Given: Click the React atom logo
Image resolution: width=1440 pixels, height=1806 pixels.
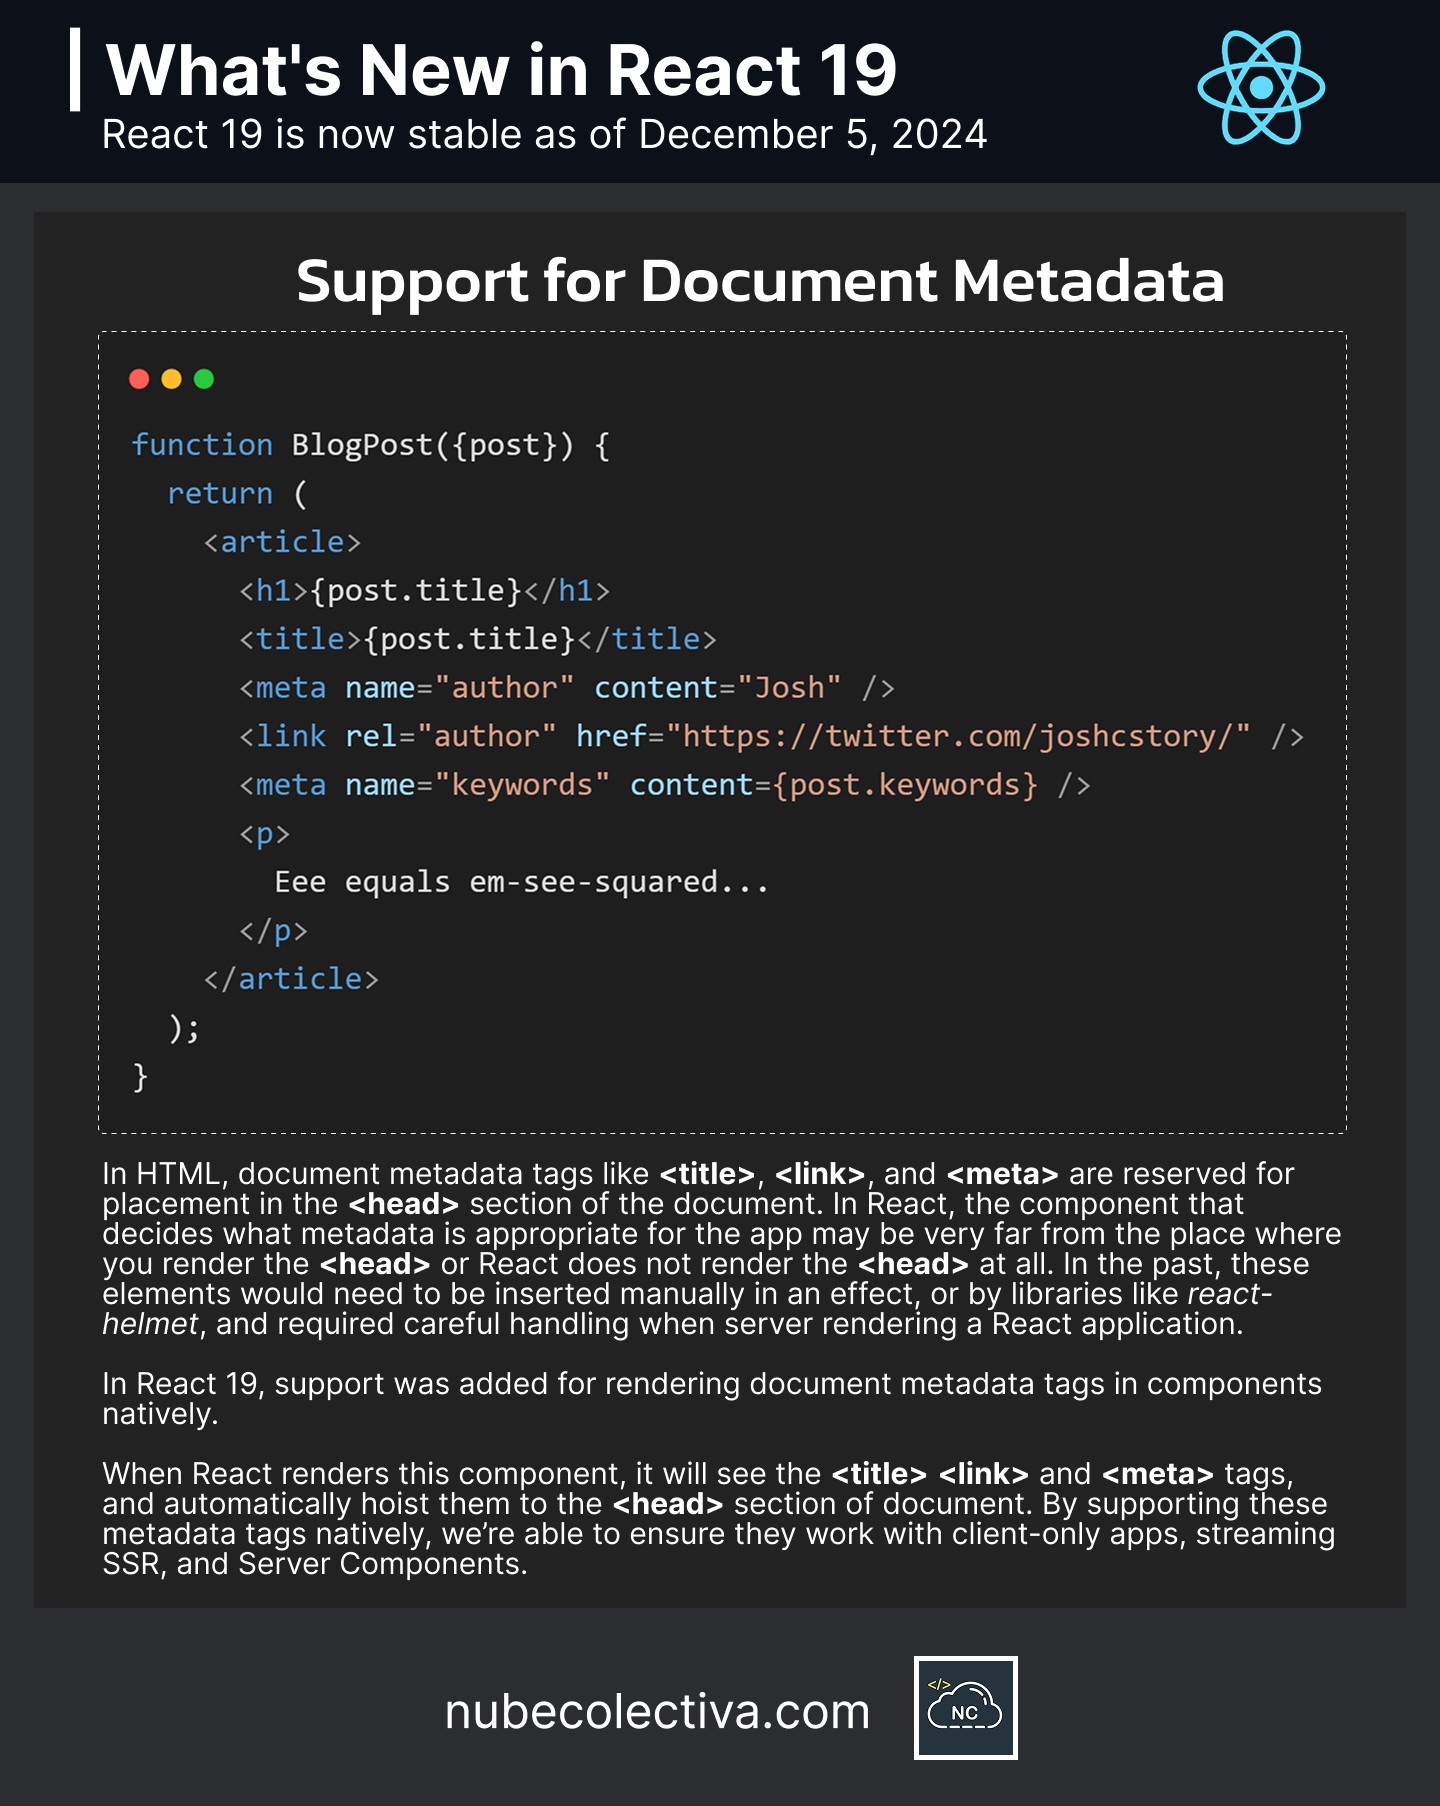Looking at the screenshot, I should (1261, 87).
